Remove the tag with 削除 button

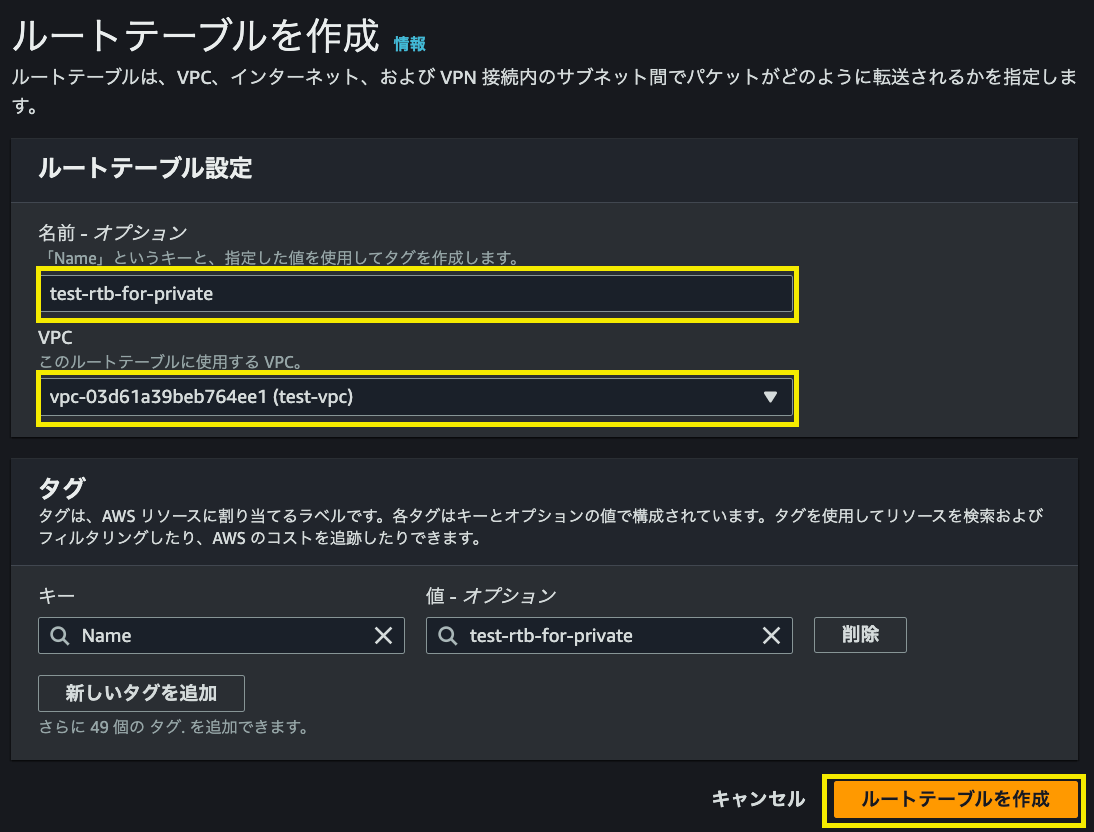[860, 635]
